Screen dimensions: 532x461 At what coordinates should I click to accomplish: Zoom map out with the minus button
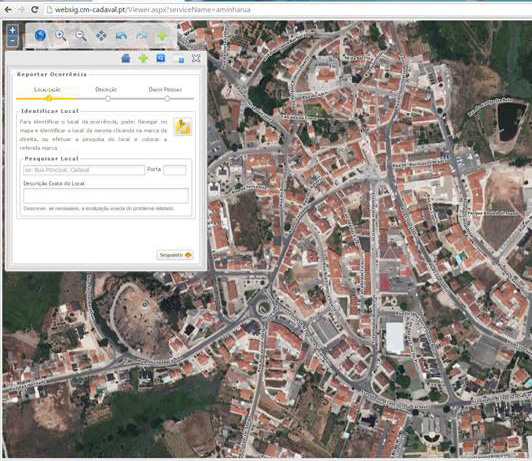12,41
